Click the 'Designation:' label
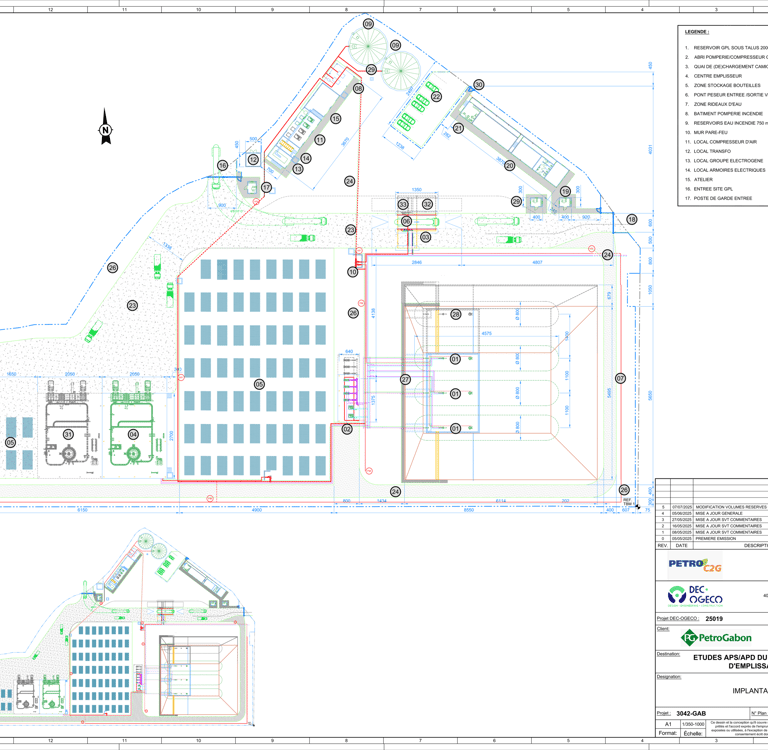Image resolution: width=768 pixels, height=750 pixels. click(x=669, y=677)
